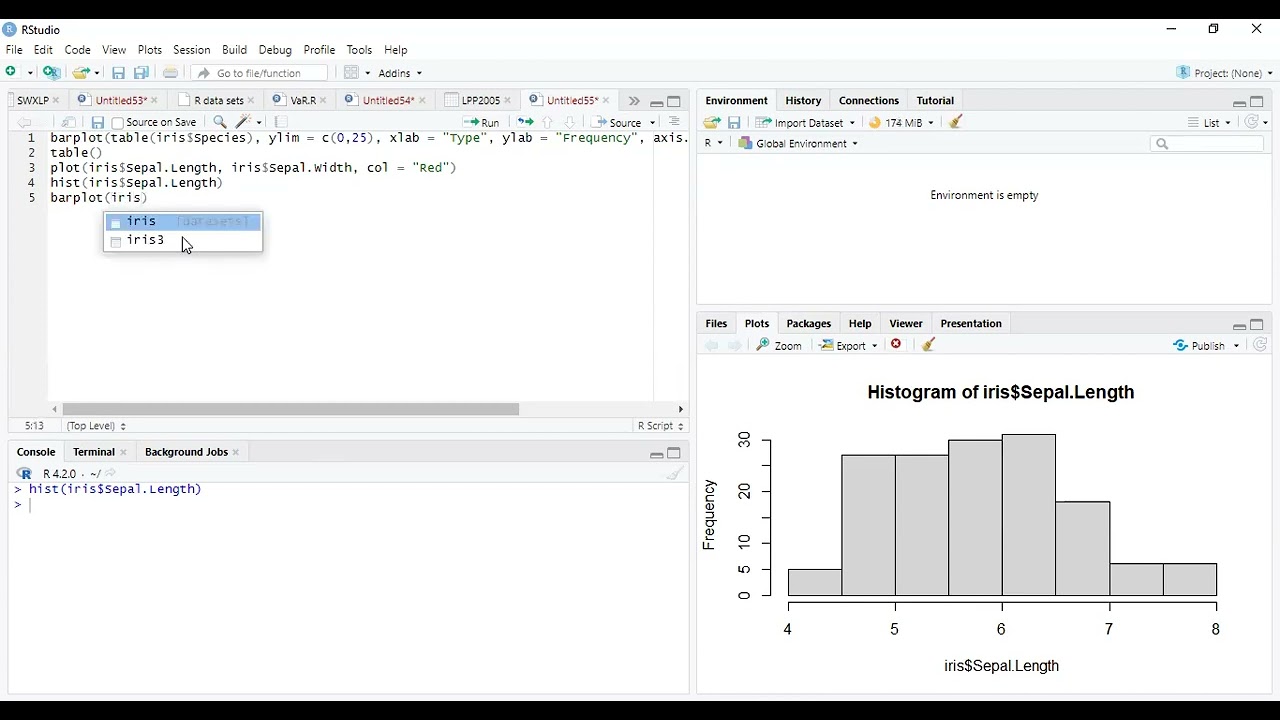Open the (Top Level) scope selector
Screen dimensions: 1280x720
96,425
